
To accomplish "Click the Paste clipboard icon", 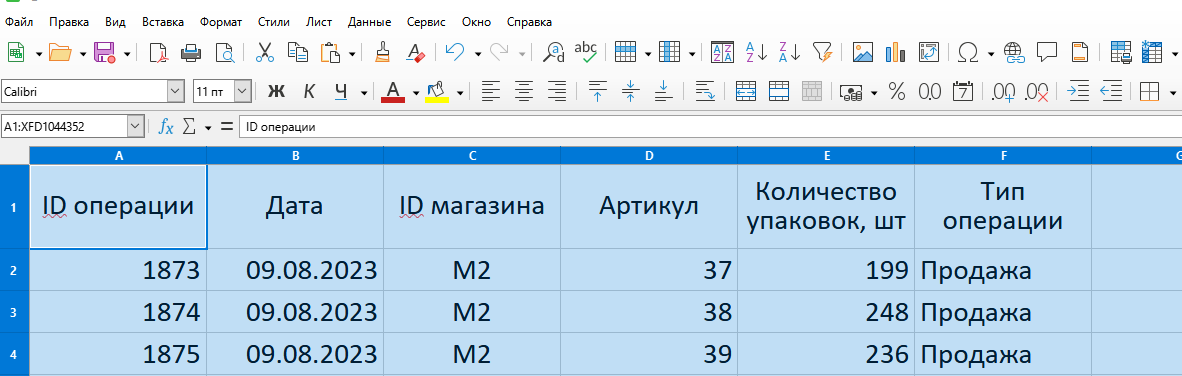I will click(330, 52).
